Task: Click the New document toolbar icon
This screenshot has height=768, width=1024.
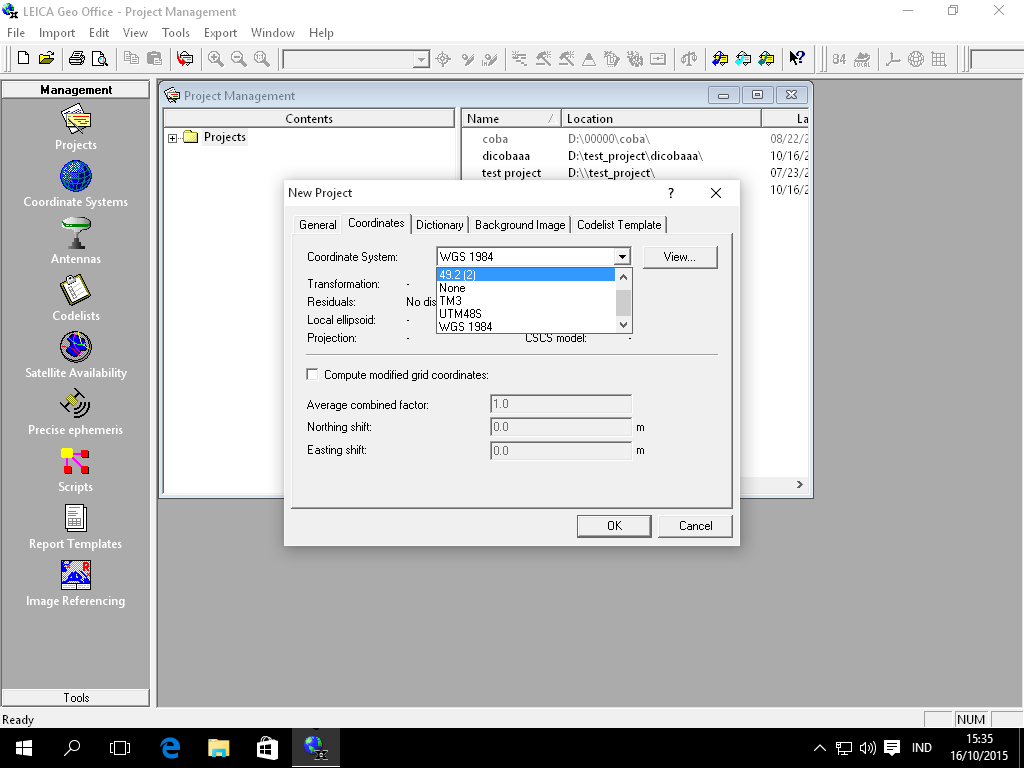Action: pos(24,58)
